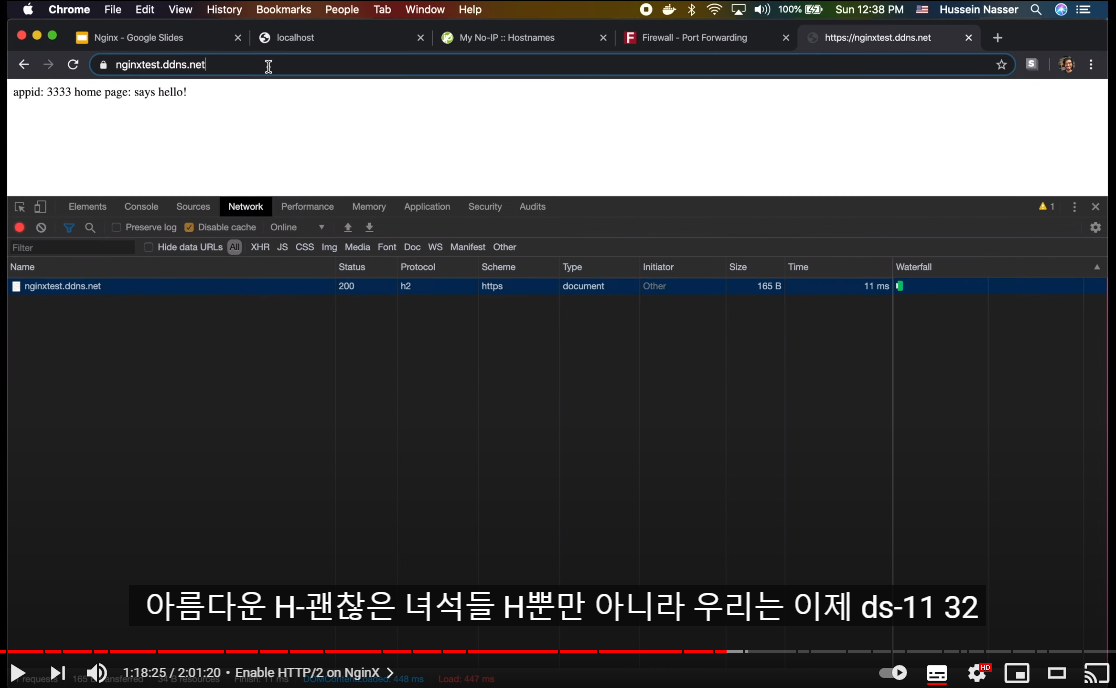Filter requests by WS
Screen dimensions: 1116x688
coord(436,248)
